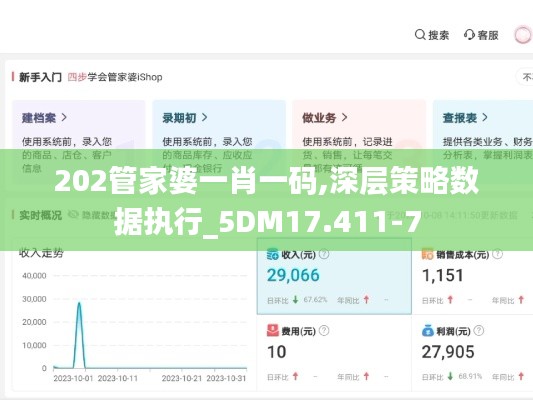
Task: Show help for 费用(元)
Action: tap(324, 330)
